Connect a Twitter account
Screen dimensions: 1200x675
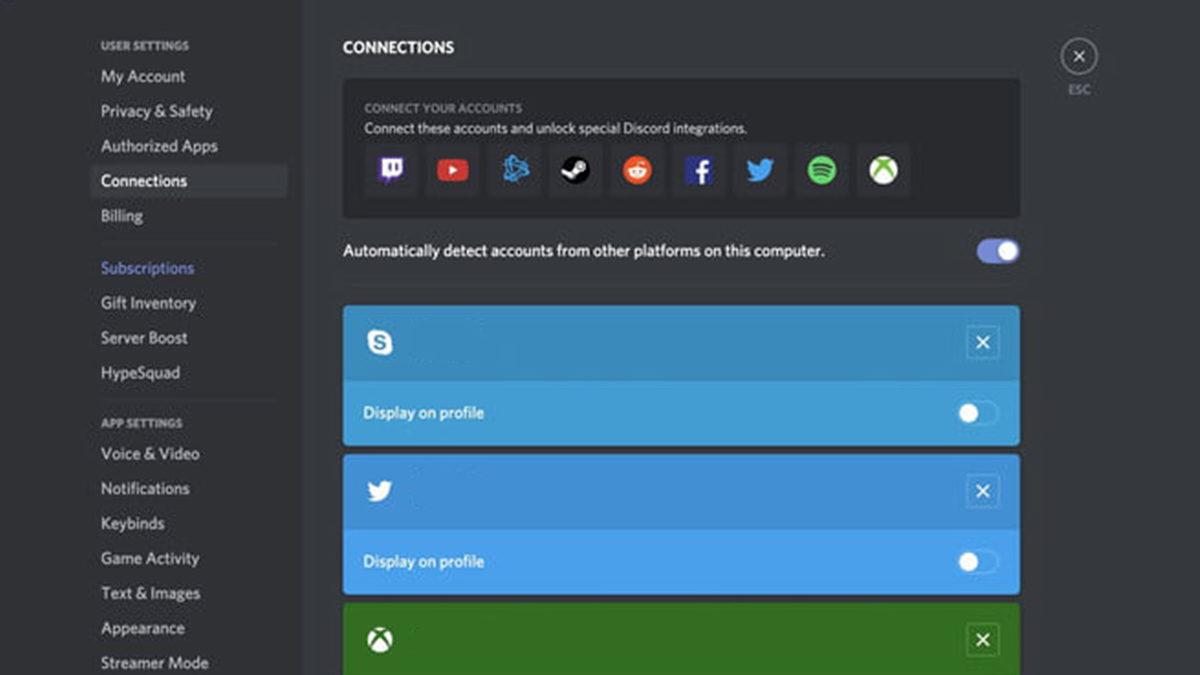(760, 170)
